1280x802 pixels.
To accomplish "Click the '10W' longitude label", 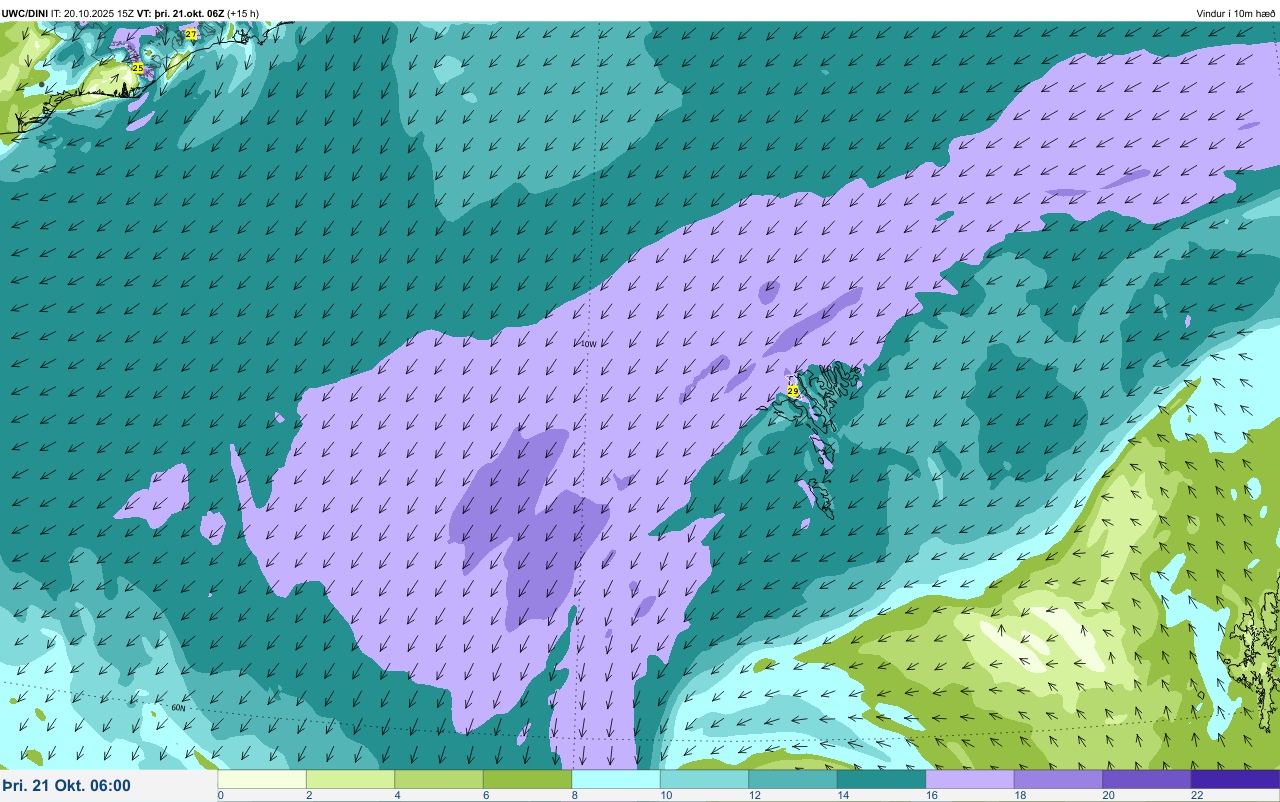I will 588,344.
